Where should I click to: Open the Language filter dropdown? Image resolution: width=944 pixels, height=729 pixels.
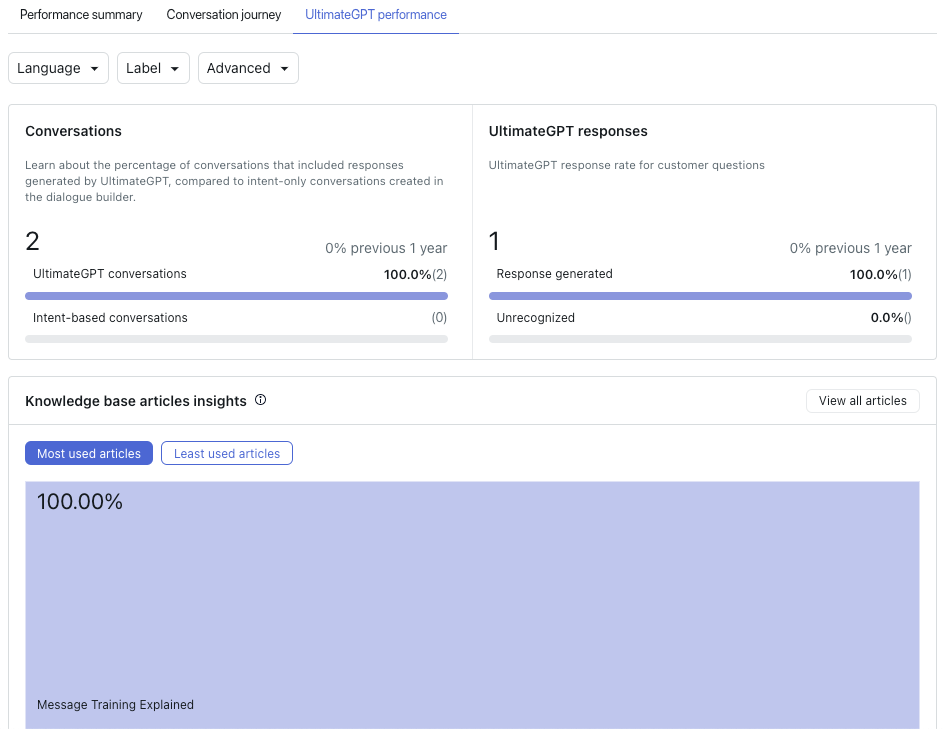58,68
